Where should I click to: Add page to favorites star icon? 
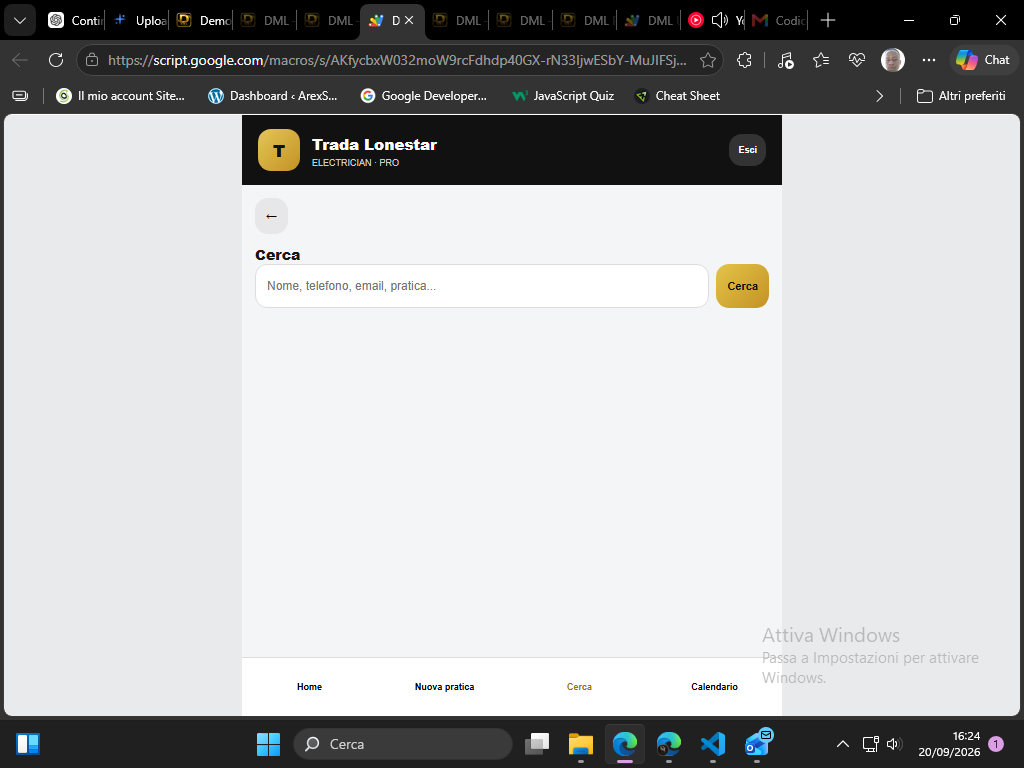click(707, 60)
